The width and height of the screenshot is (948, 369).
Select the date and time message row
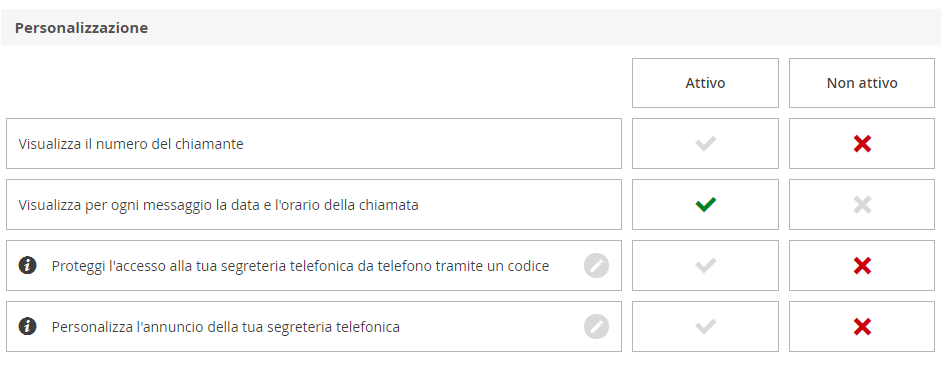314,204
